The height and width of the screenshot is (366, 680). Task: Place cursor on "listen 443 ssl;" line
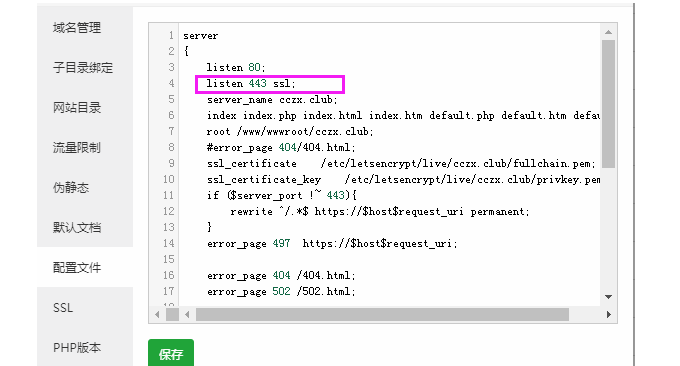coord(251,83)
